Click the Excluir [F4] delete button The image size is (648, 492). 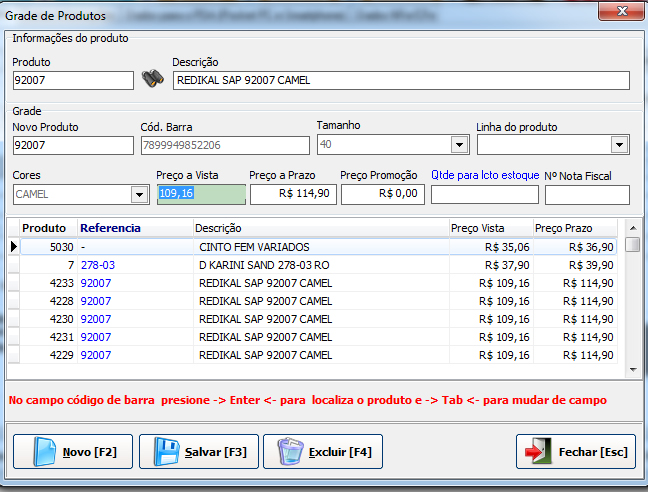323,452
